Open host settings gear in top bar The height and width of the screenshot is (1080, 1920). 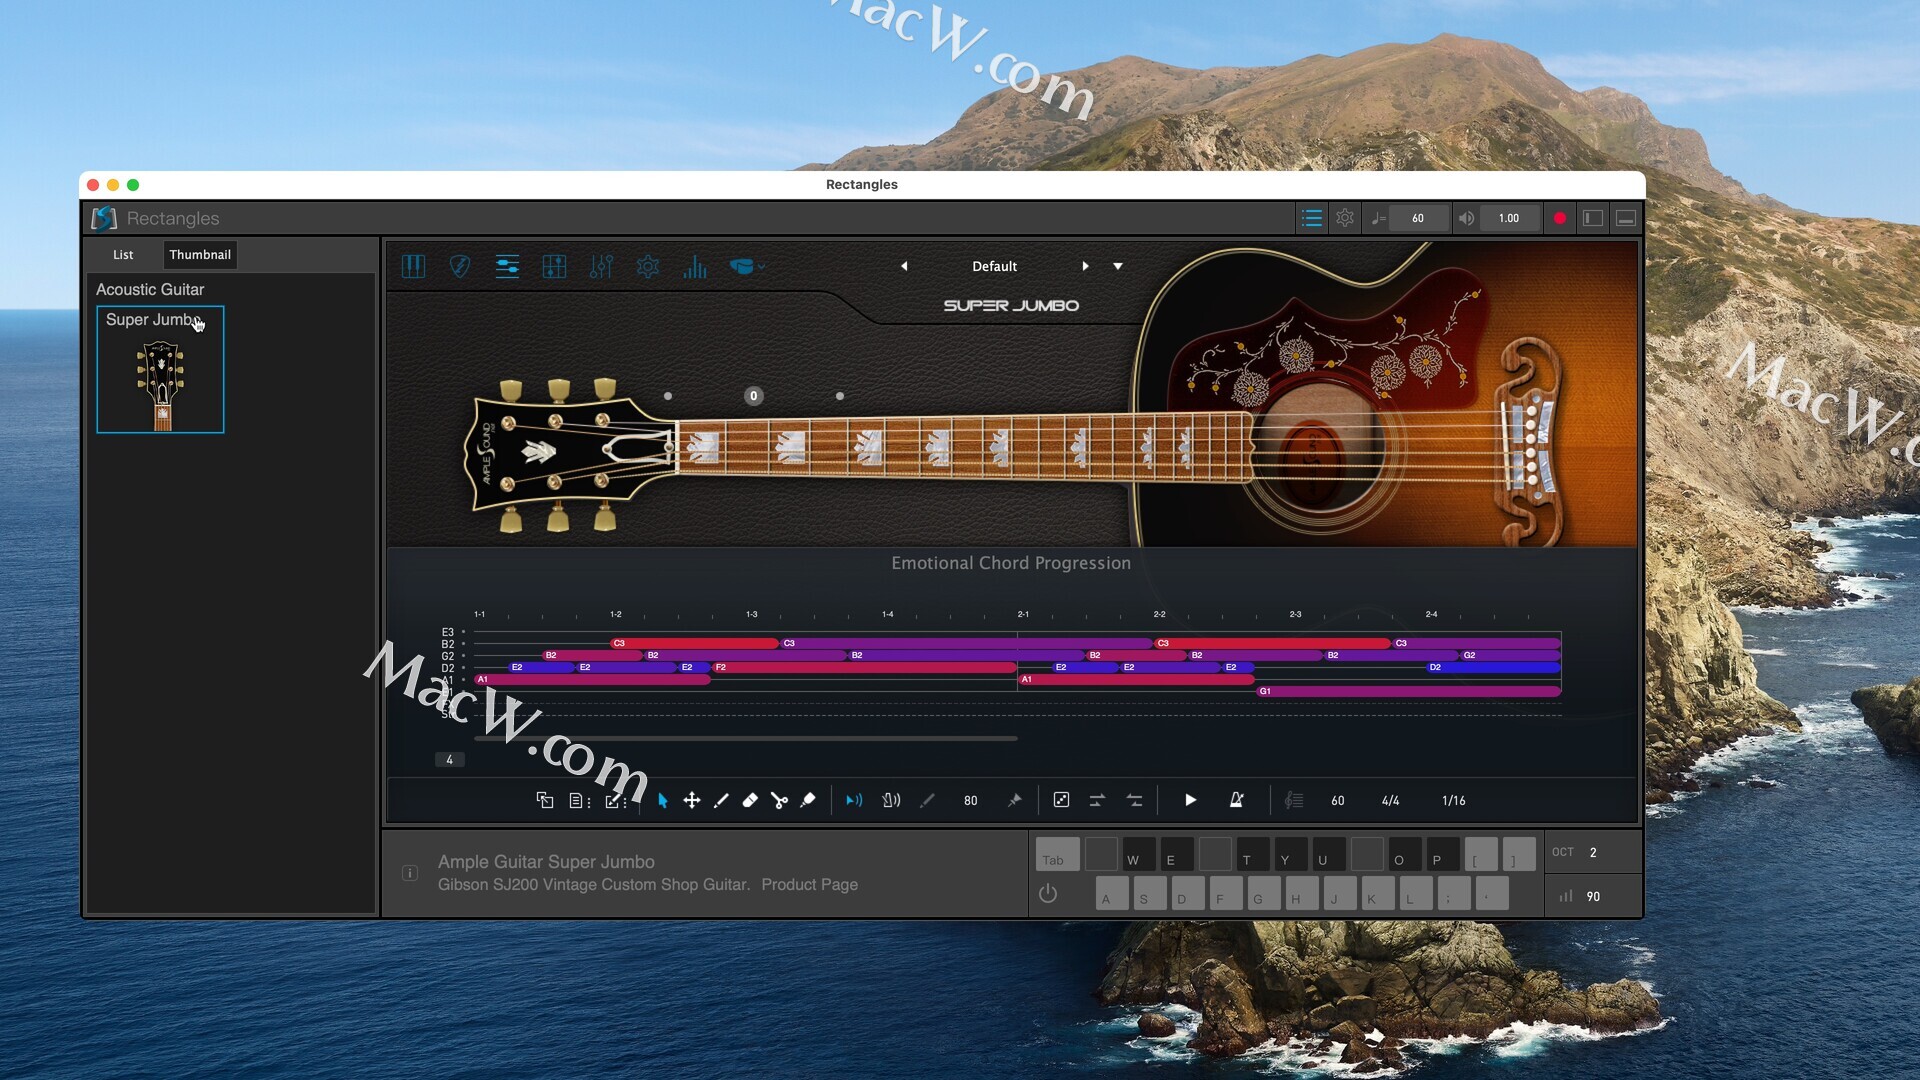pyautogui.click(x=1345, y=218)
